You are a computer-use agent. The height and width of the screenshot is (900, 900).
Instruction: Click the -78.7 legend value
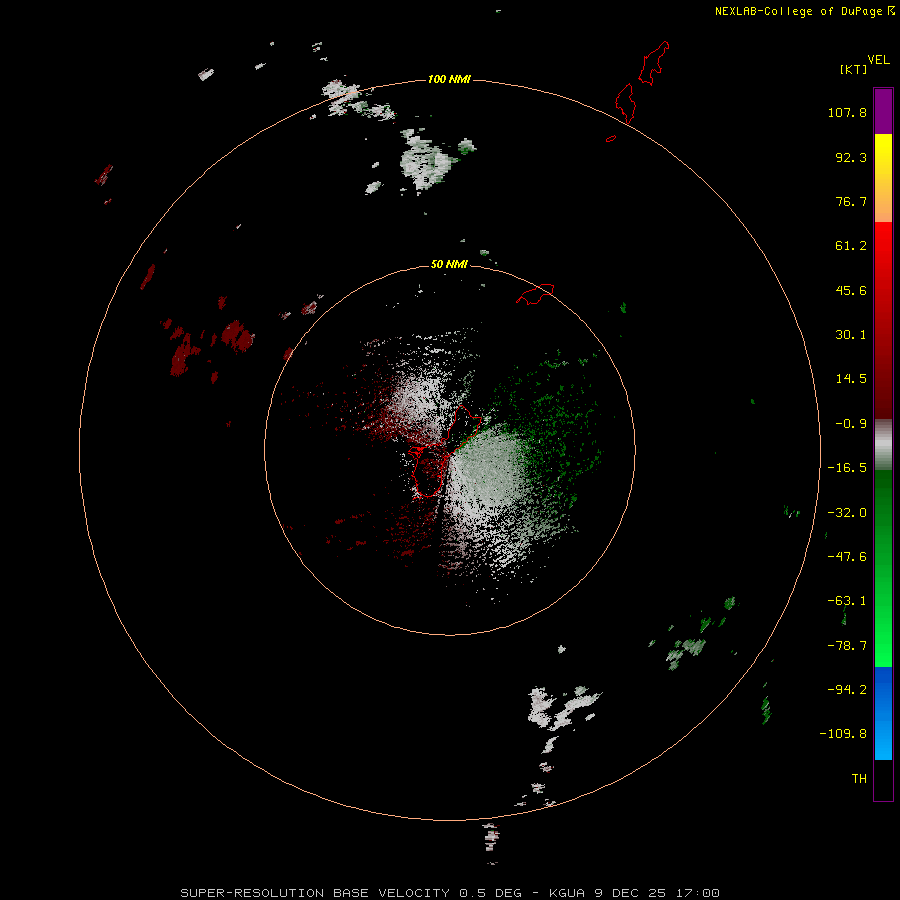[847, 646]
